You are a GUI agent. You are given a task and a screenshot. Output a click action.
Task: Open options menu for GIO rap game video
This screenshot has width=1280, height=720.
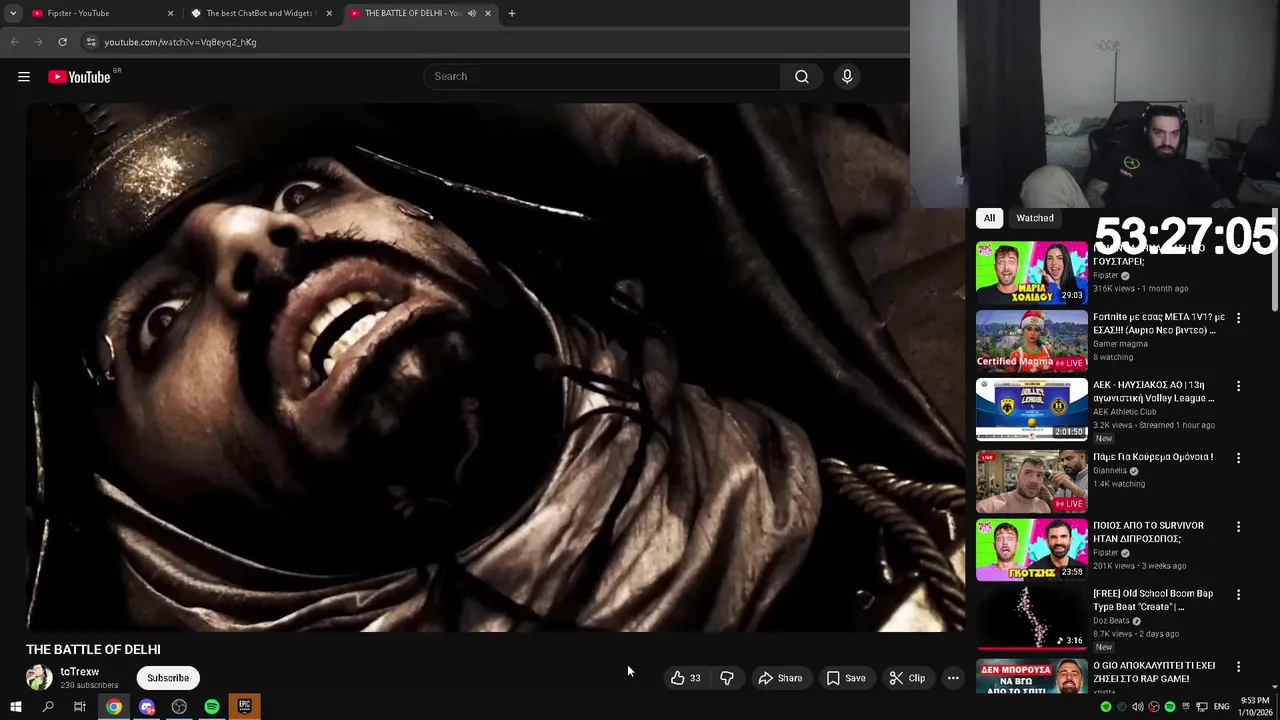[1238, 666]
